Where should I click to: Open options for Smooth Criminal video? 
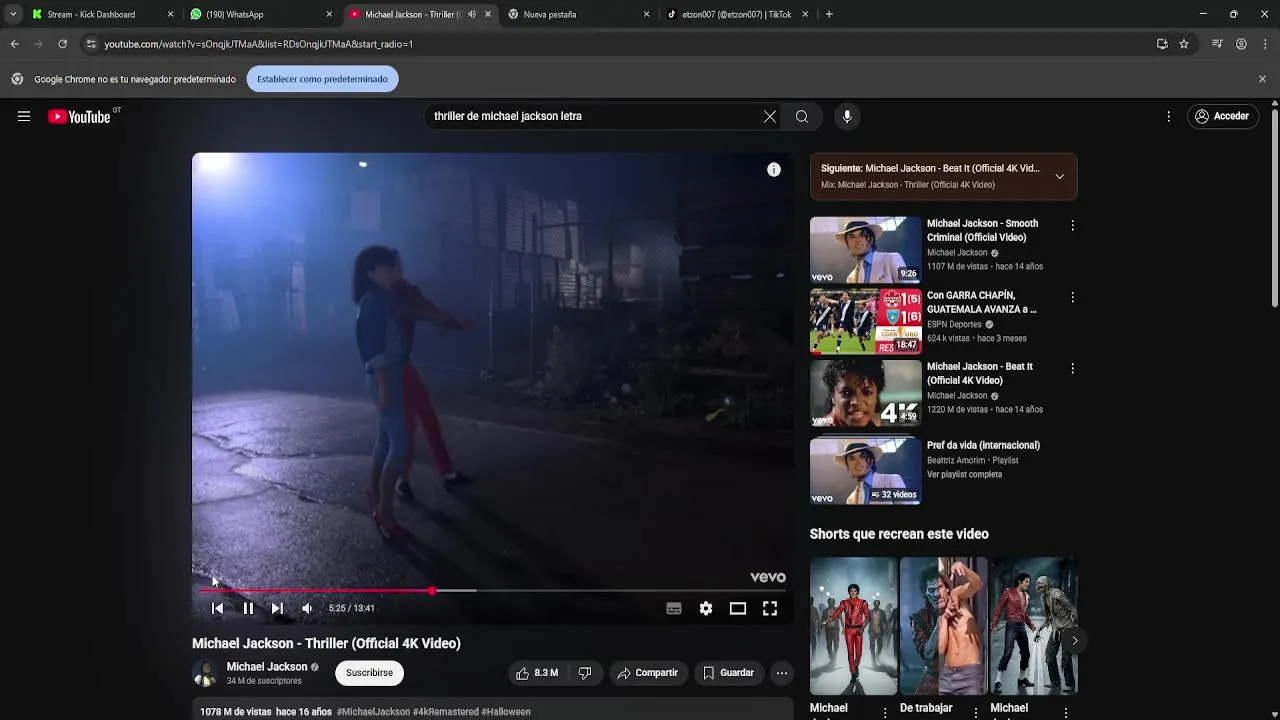click(1072, 226)
